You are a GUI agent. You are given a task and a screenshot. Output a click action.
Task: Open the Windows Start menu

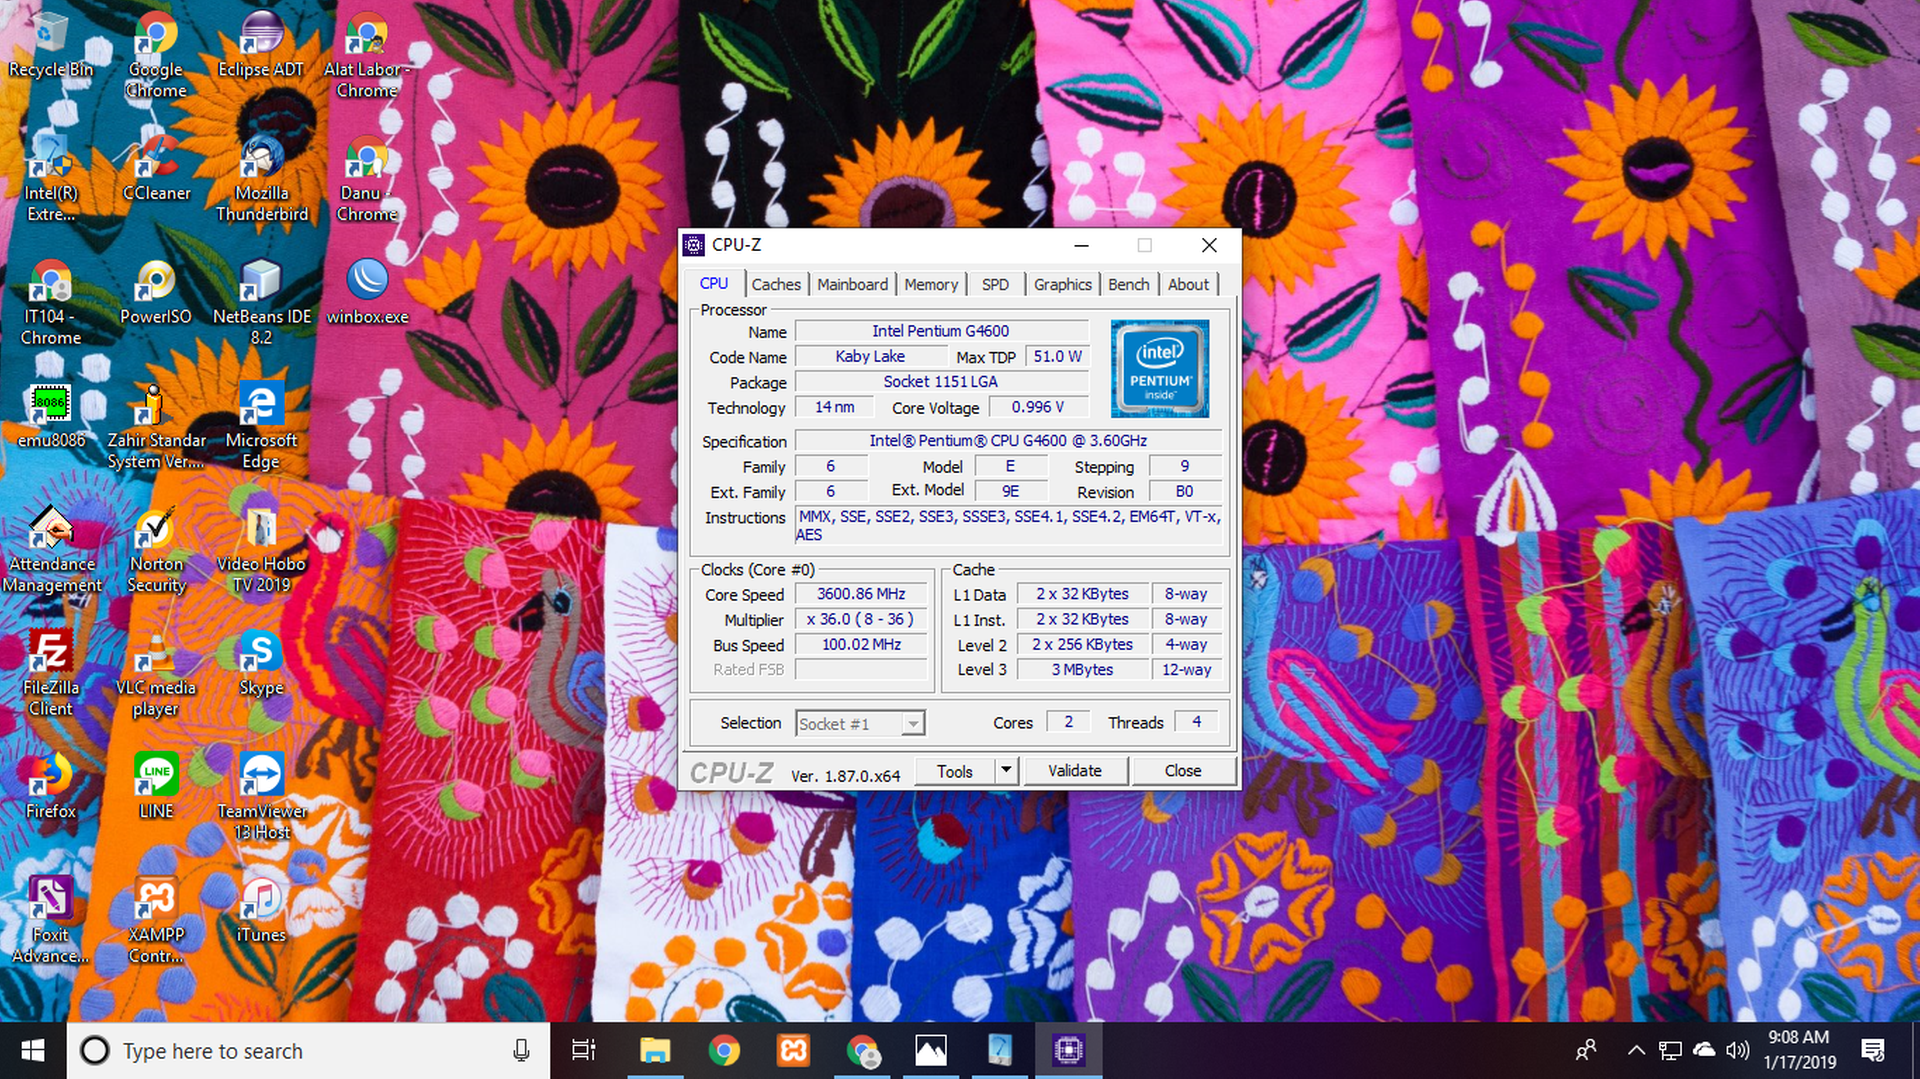[33, 1050]
